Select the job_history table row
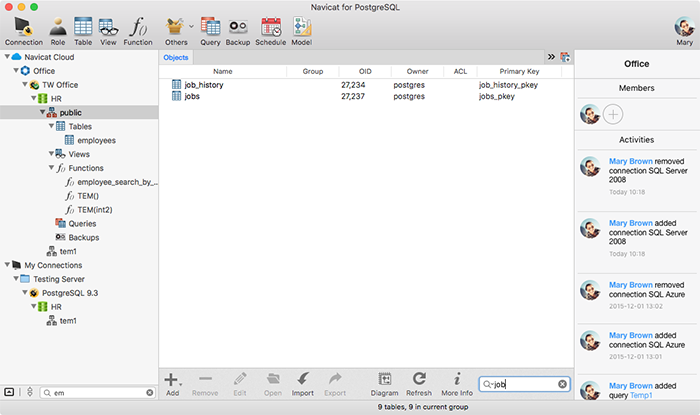The image size is (700, 415). (x=366, y=85)
